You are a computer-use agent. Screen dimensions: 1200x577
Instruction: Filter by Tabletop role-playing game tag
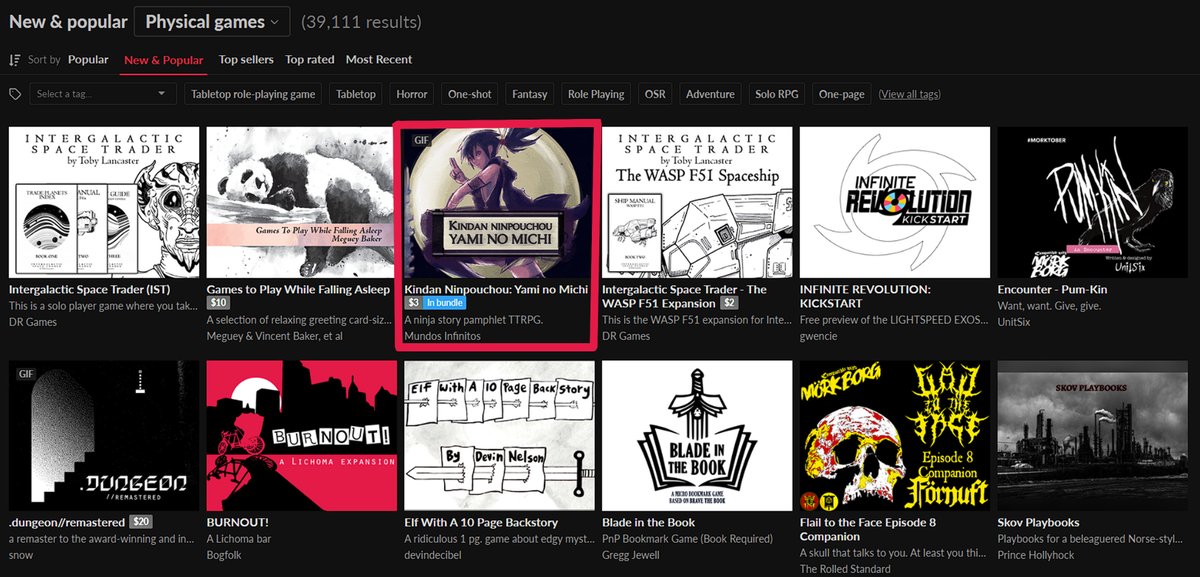pos(253,94)
